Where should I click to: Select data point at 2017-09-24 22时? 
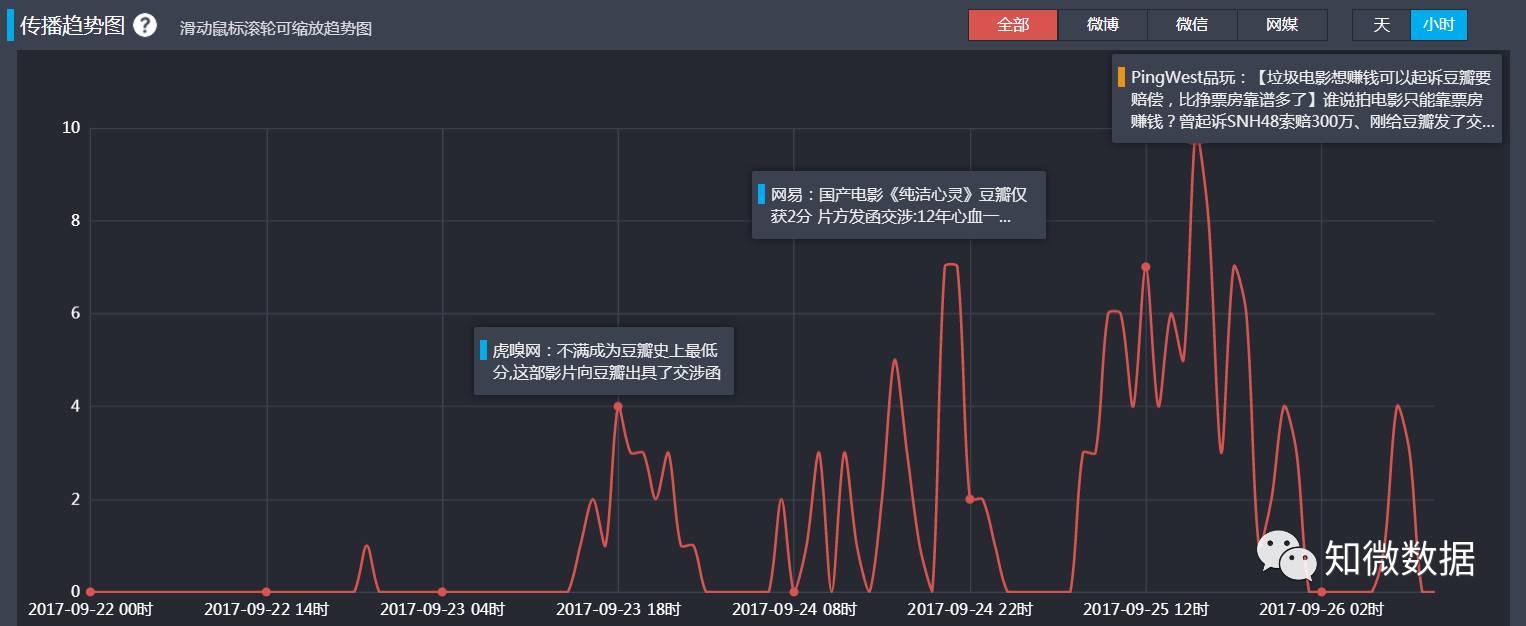(x=969, y=499)
